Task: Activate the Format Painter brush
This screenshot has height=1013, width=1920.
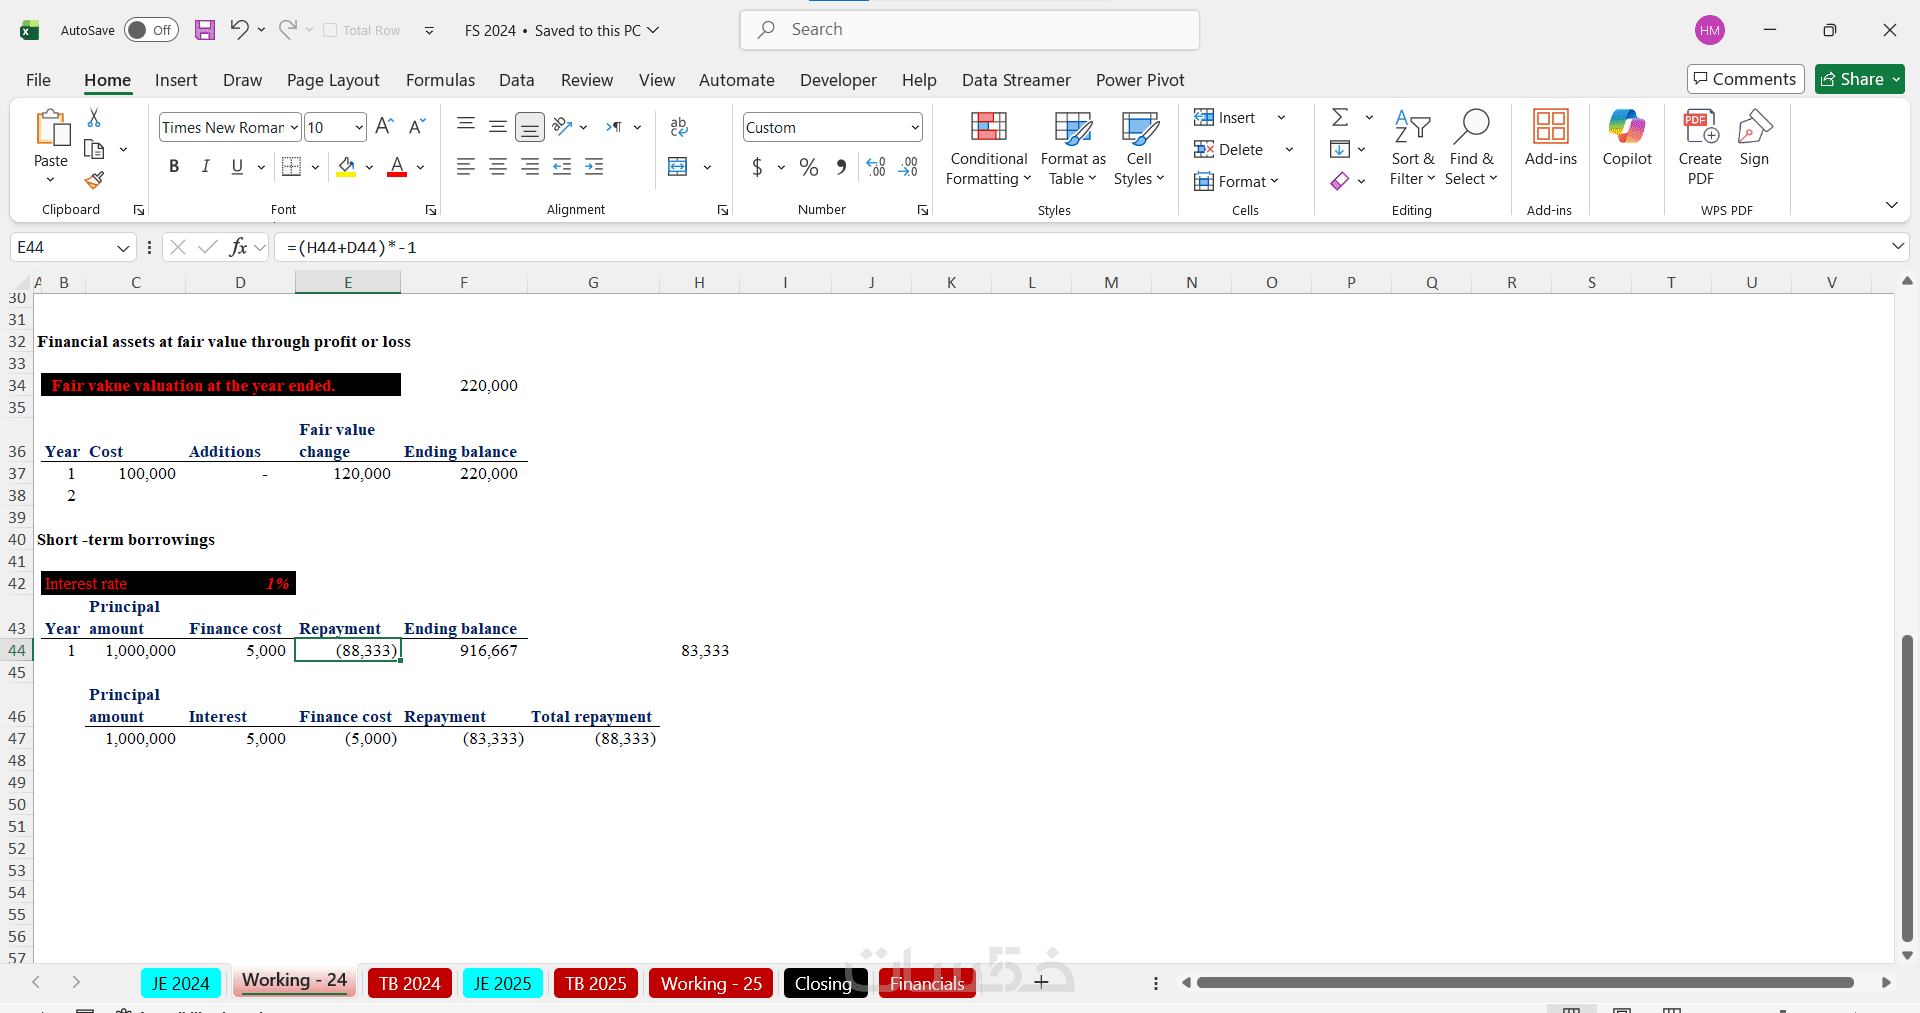Action: (x=94, y=180)
